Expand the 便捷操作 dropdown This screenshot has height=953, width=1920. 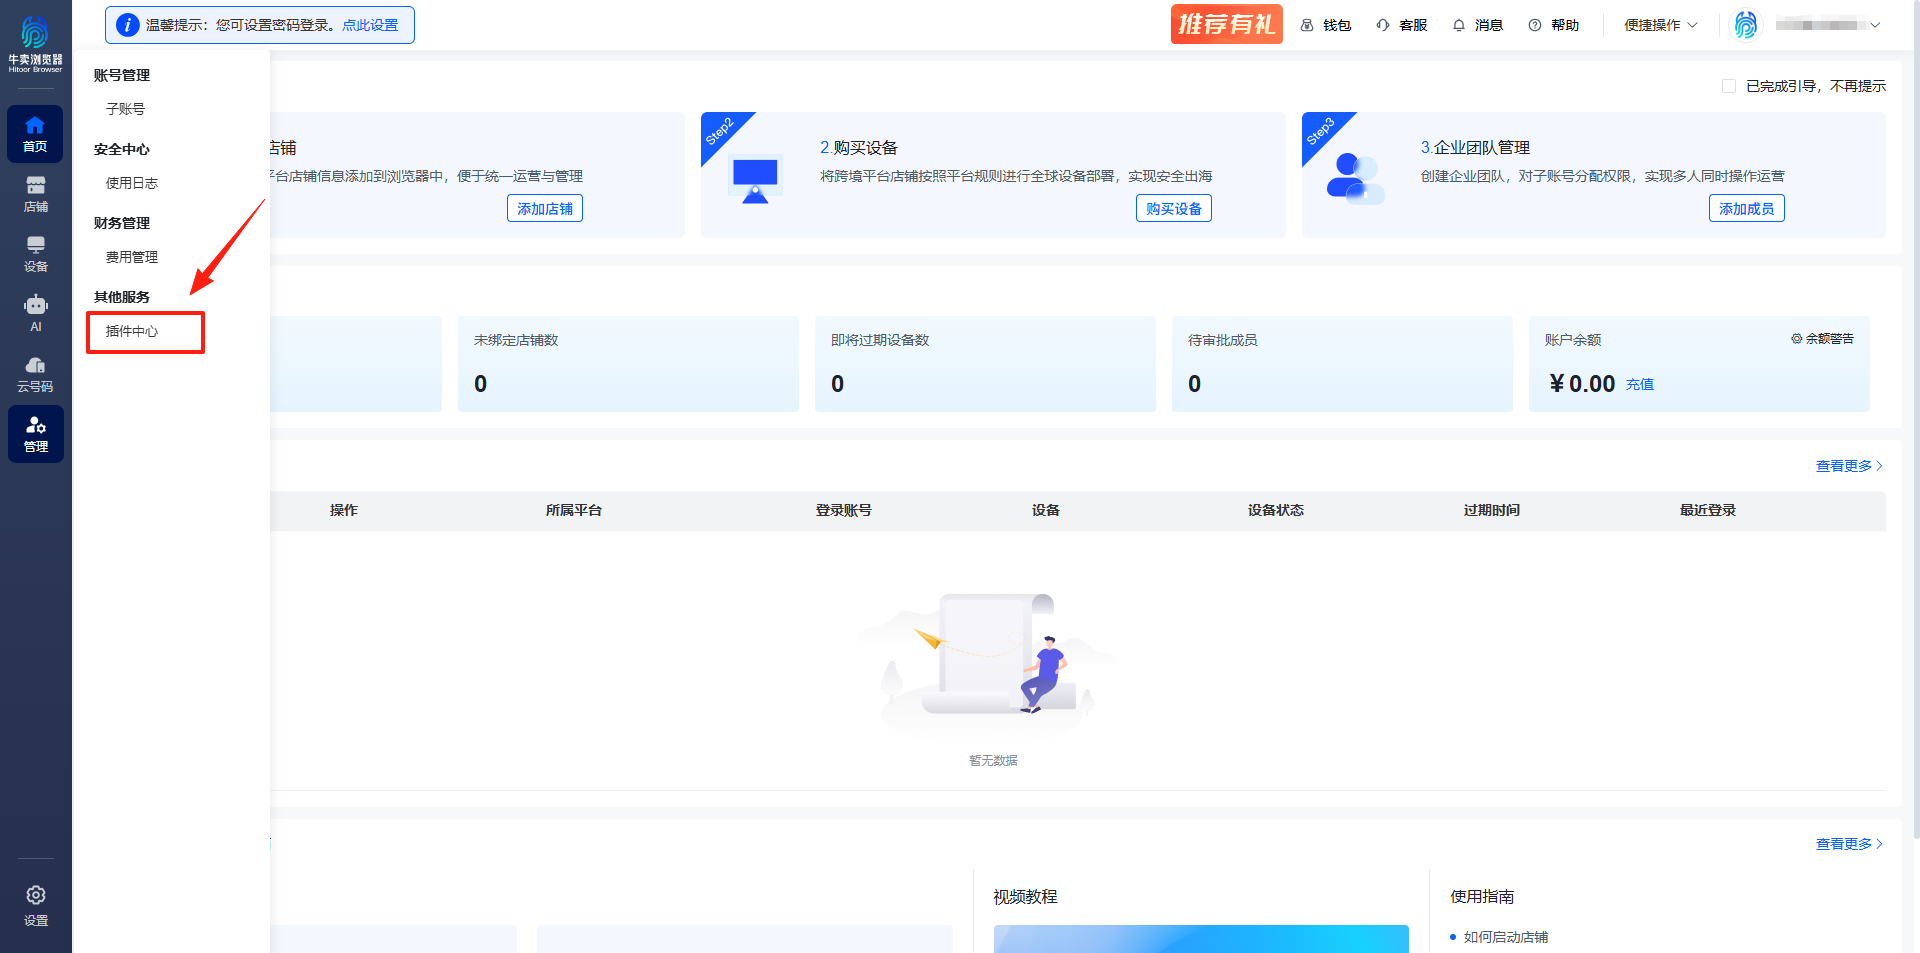coord(1661,25)
